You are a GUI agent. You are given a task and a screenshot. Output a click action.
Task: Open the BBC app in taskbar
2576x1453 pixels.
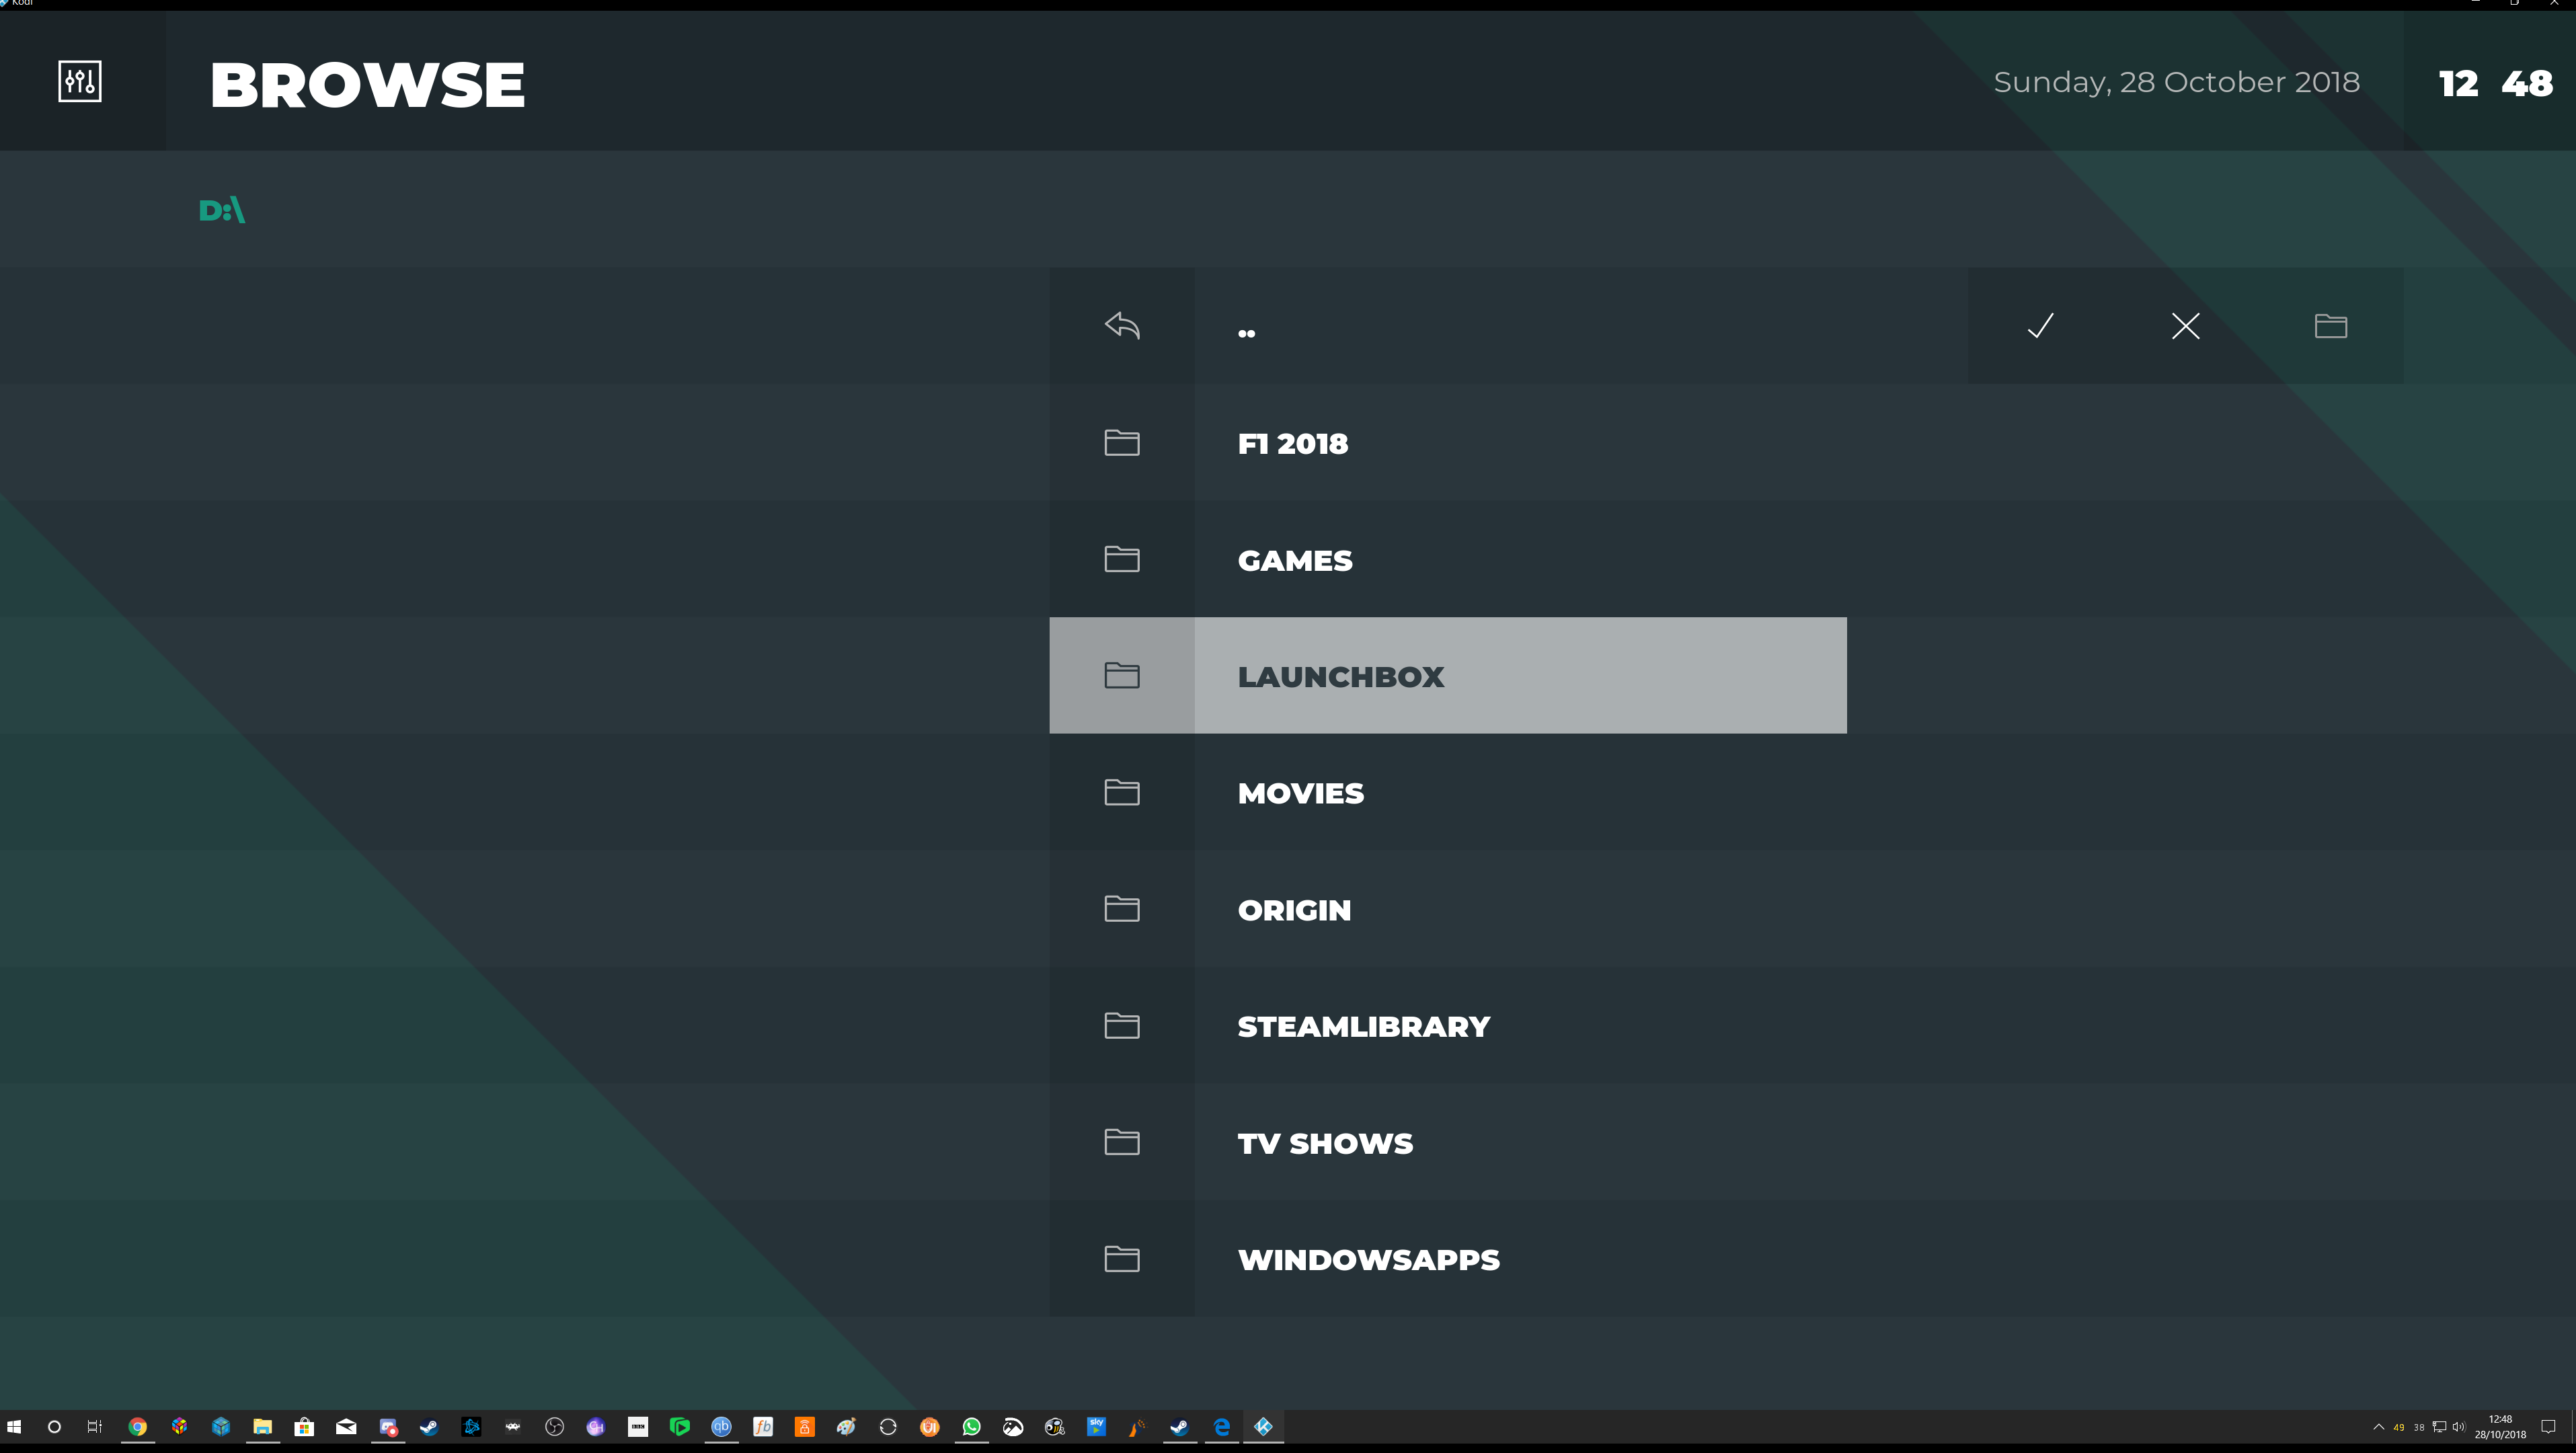pyautogui.click(x=638, y=1427)
